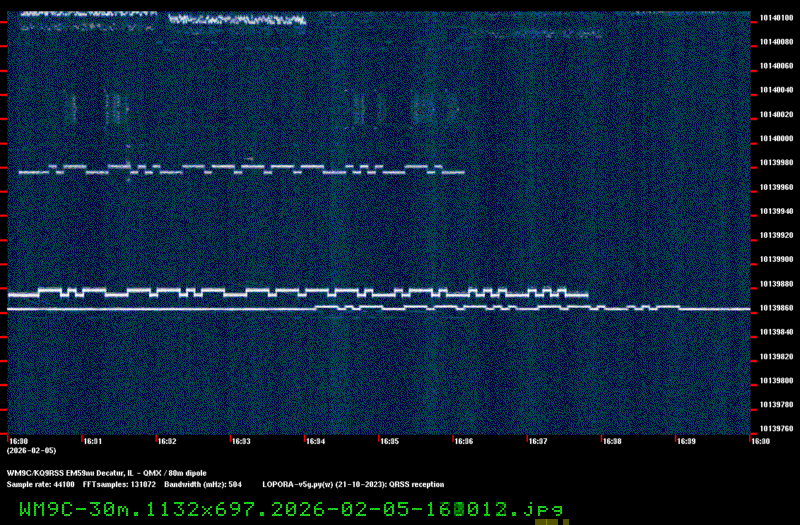
Task: Select the 10140000 frequency scale label
Action: click(775, 138)
